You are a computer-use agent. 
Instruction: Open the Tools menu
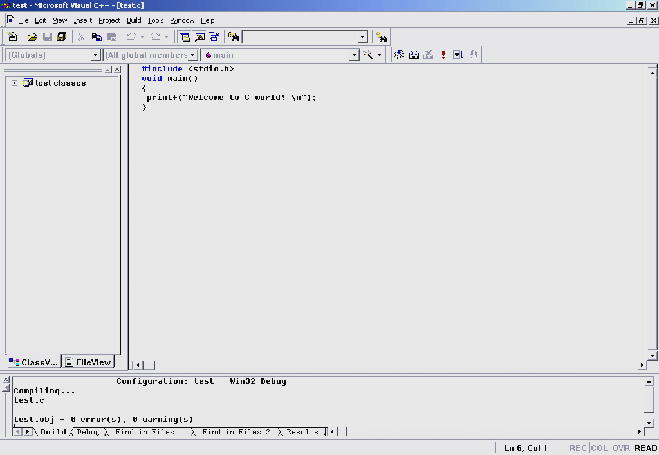(156, 21)
